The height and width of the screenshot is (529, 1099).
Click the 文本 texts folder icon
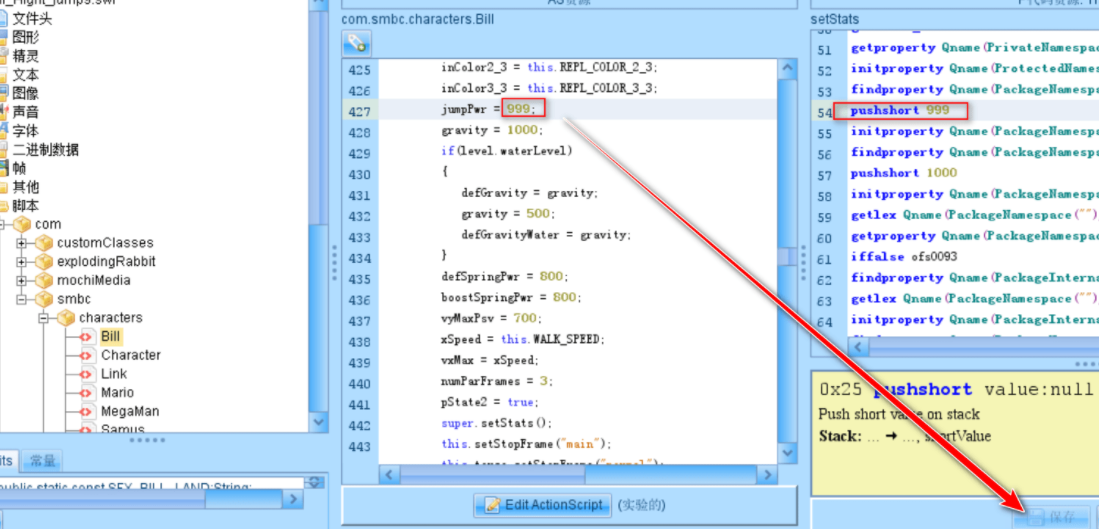pyautogui.click(x=3, y=74)
